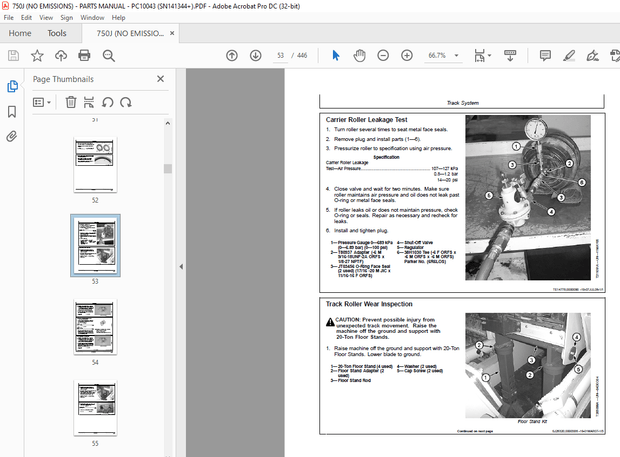Click the Floor Stand Kit photo
The height and width of the screenshot is (457, 620).
[528, 365]
